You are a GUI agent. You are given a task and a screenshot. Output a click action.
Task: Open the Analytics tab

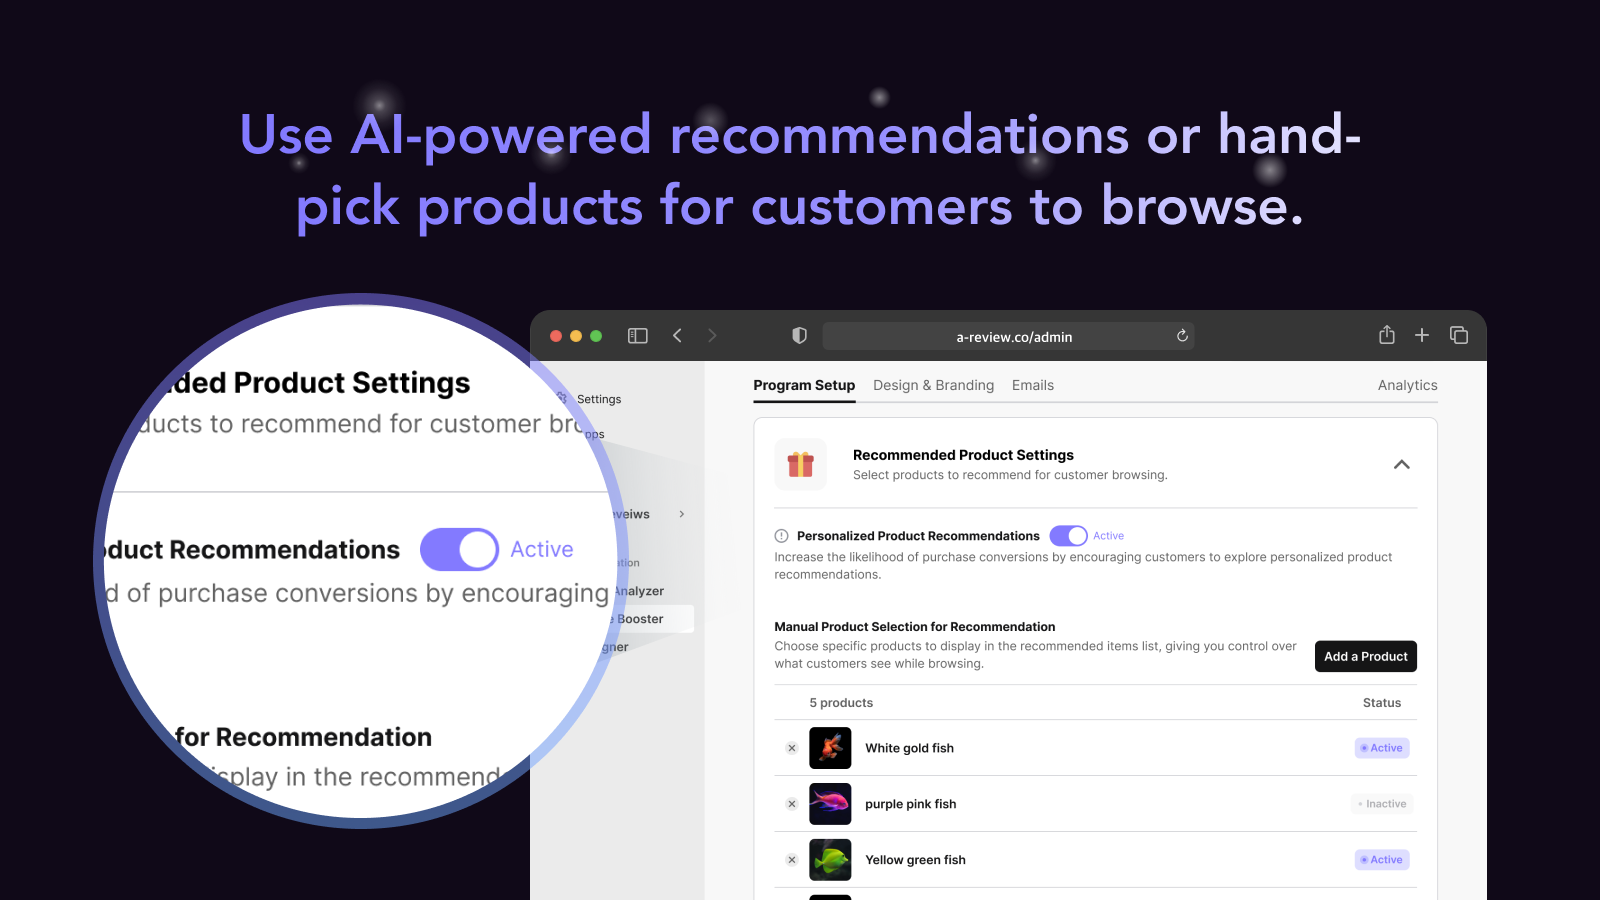pos(1407,385)
